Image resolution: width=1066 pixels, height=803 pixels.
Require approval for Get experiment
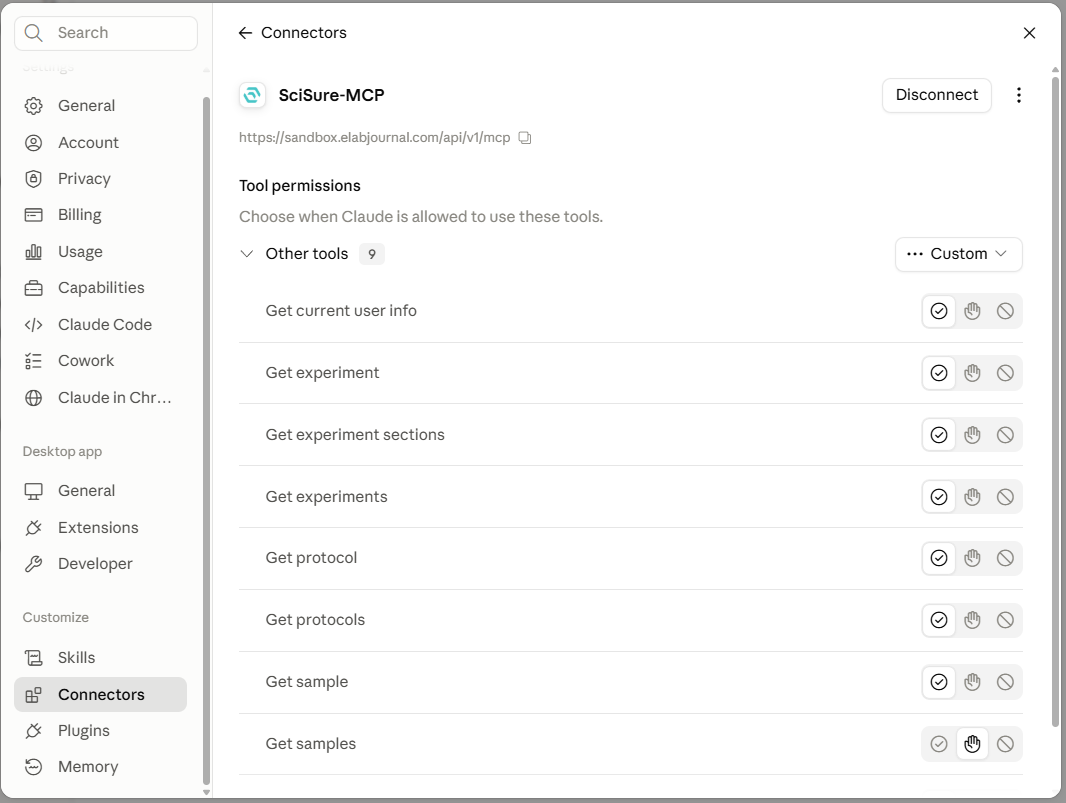pos(972,373)
